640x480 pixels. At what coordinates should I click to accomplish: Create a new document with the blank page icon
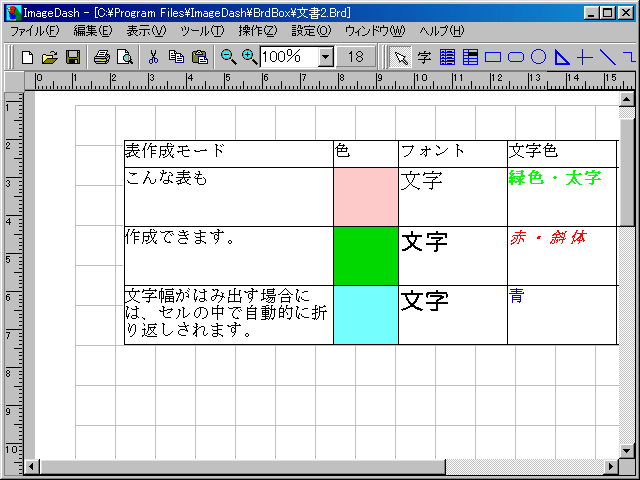(27, 57)
